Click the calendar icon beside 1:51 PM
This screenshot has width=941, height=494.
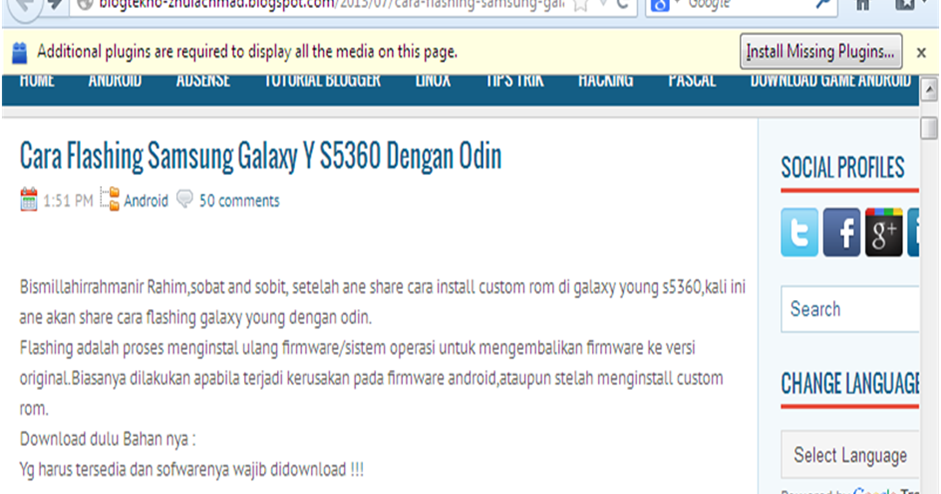coord(28,200)
